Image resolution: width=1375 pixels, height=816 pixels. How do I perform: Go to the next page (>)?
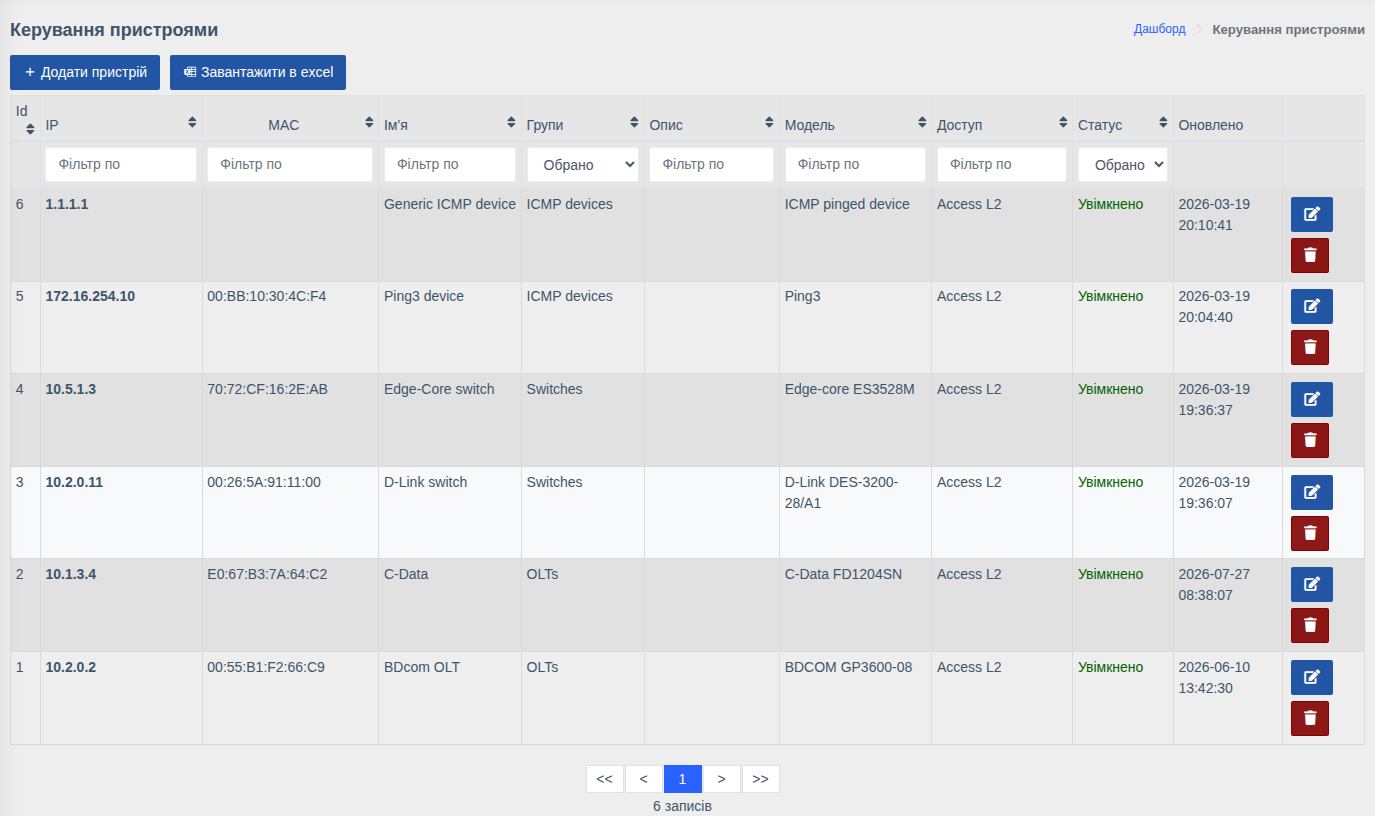click(x=722, y=779)
